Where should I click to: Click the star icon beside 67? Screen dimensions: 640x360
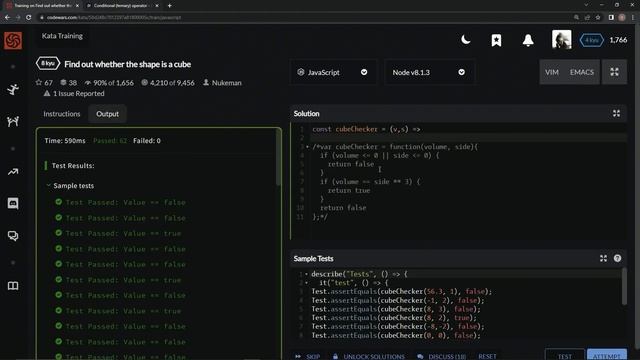pyautogui.click(x=39, y=82)
